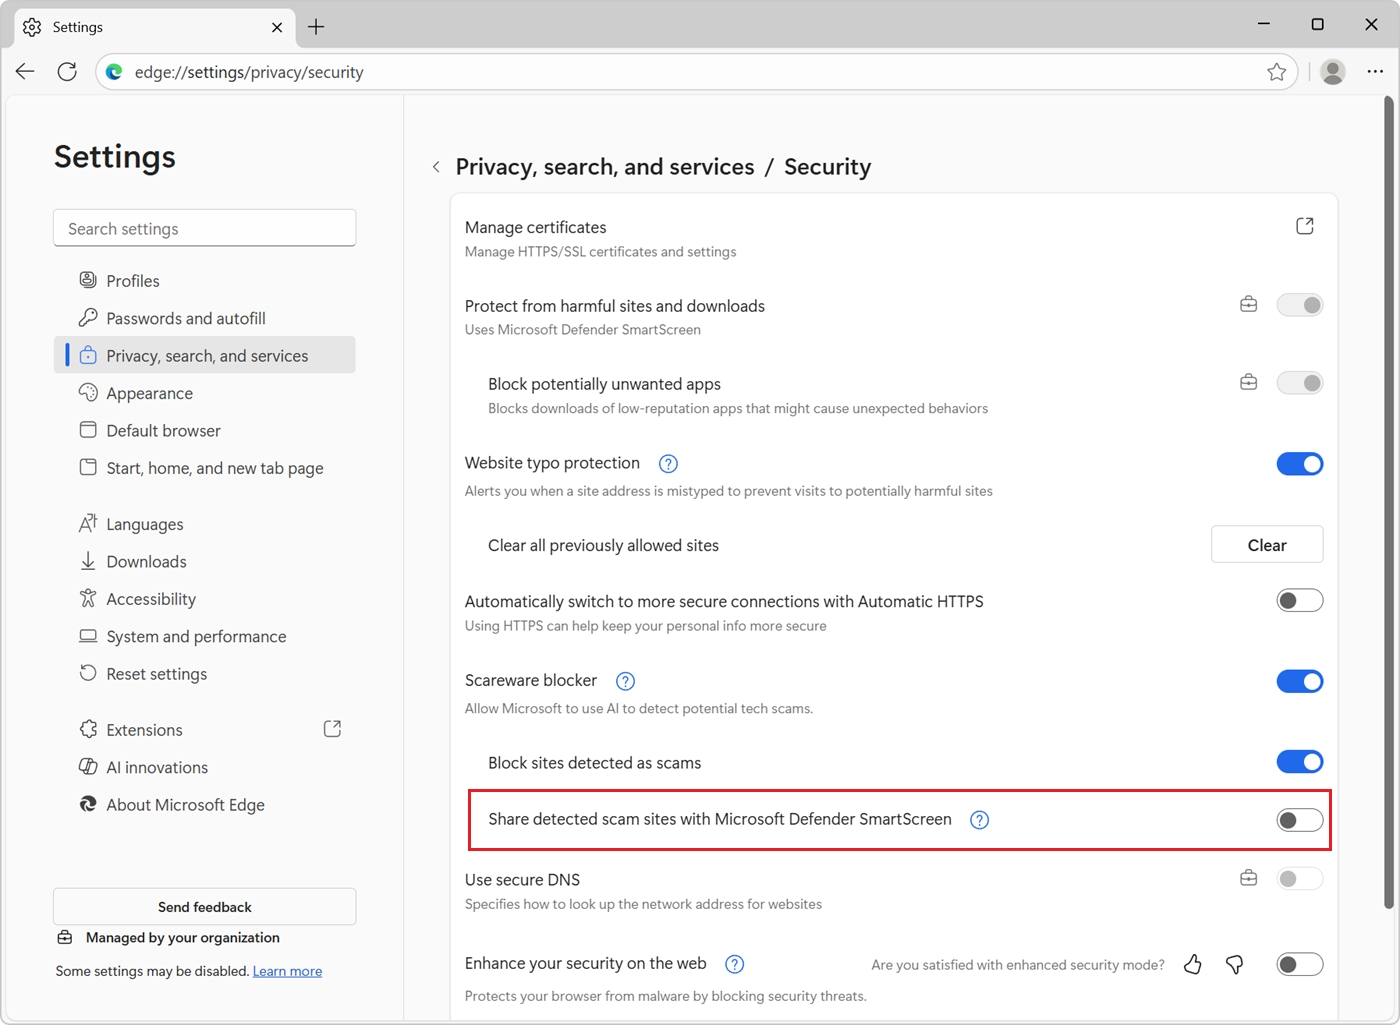1400x1025 pixels.
Task: Click the favorites star in the address bar
Action: pyautogui.click(x=1276, y=71)
